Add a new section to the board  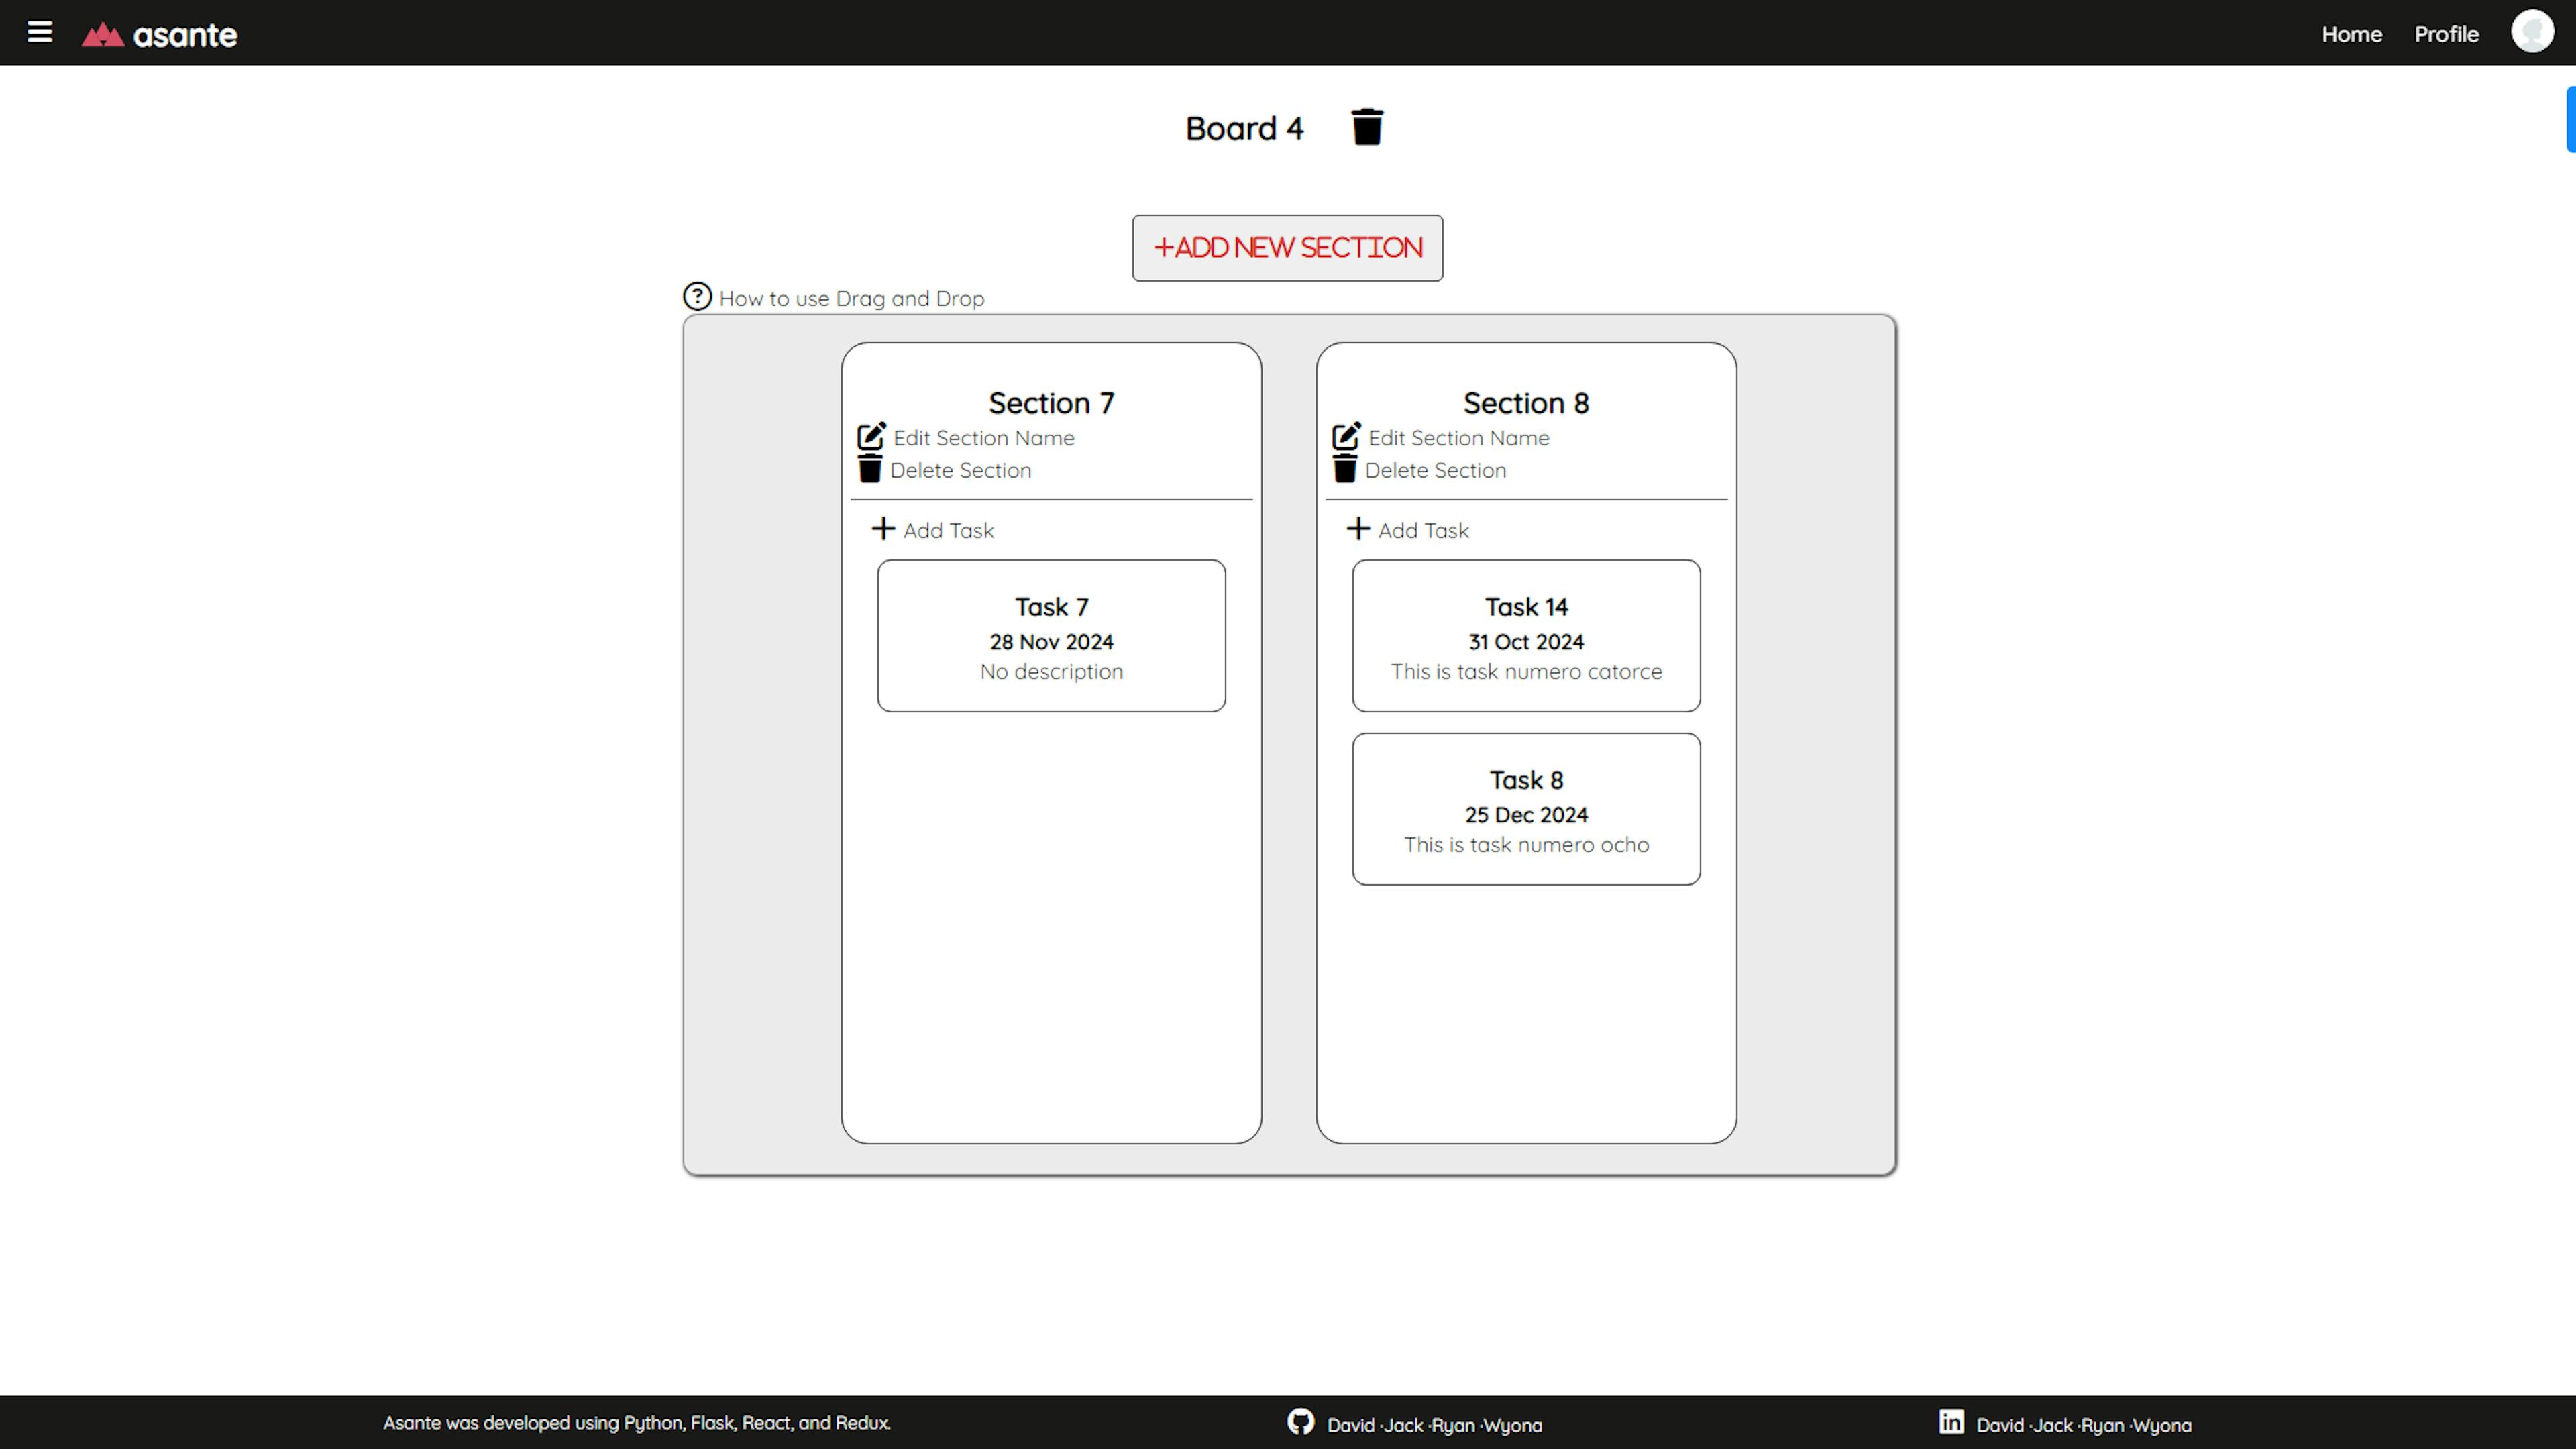coord(1287,247)
